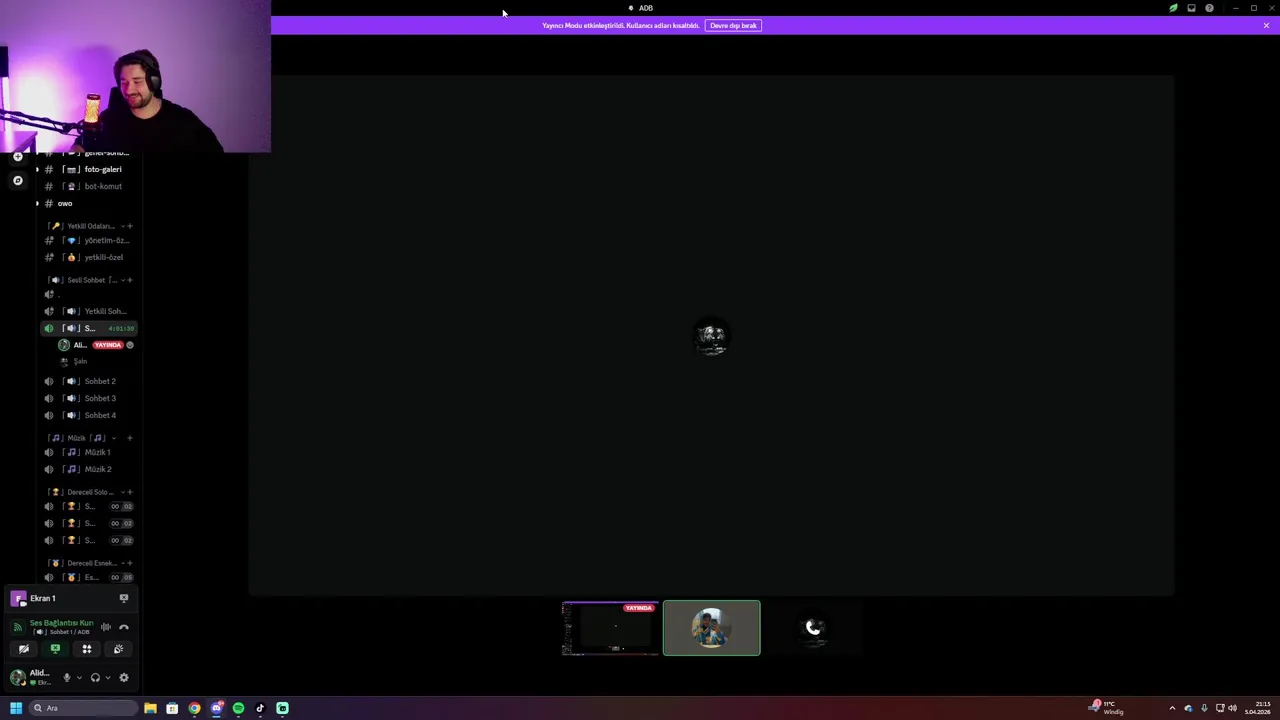Disconnect from voice with hang-up icon
This screenshot has width=1280, height=720.
(124, 628)
